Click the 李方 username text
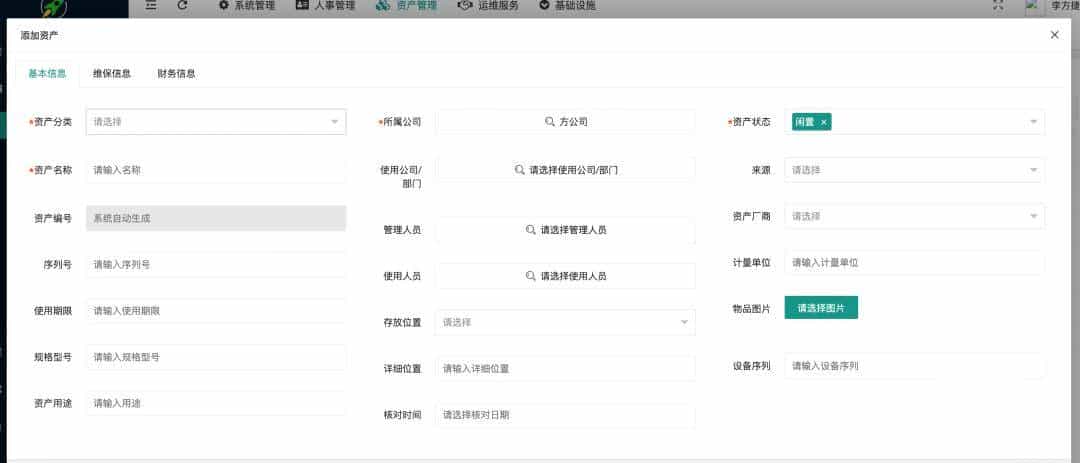The height and width of the screenshot is (463, 1080). [x=1065, y=6]
